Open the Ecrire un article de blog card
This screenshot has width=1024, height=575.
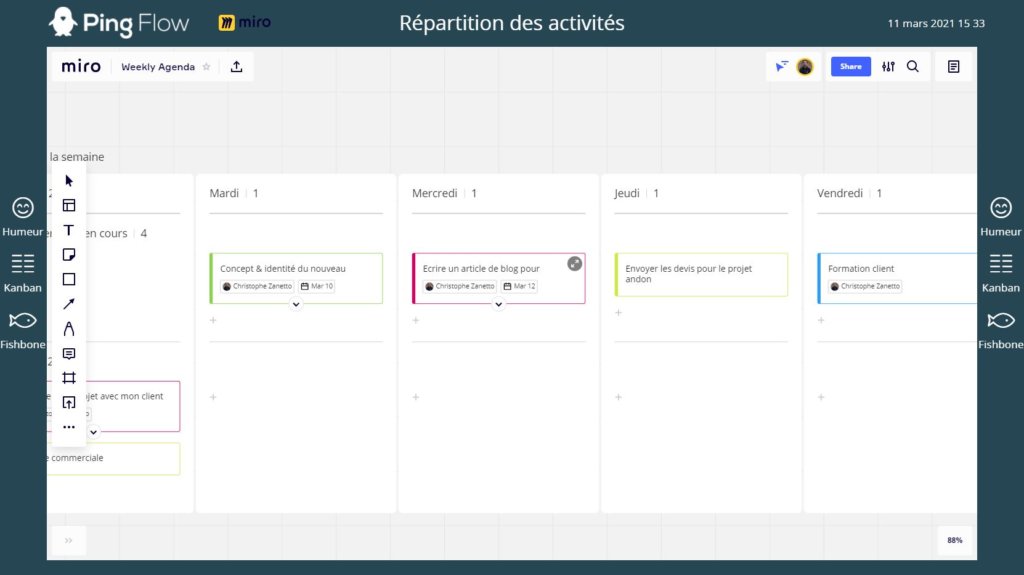tap(498, 278)
